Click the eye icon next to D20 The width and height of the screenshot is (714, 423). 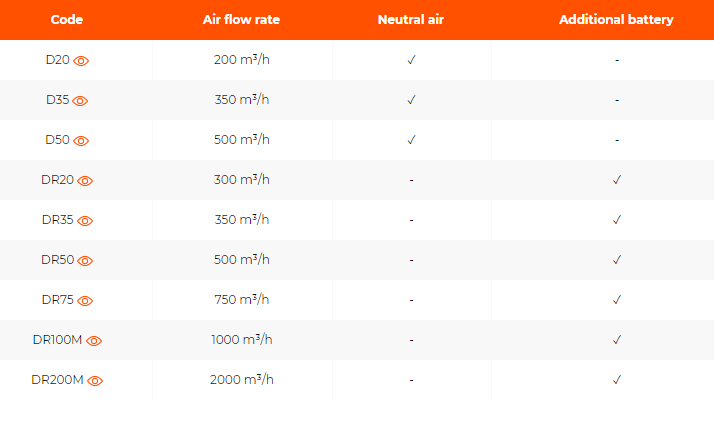coord(81,60)
